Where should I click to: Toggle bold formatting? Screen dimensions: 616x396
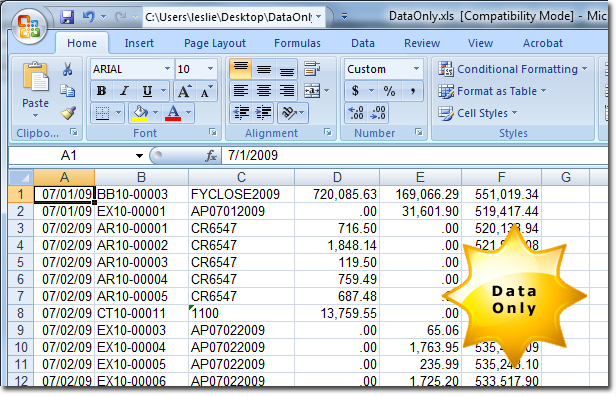101,91
